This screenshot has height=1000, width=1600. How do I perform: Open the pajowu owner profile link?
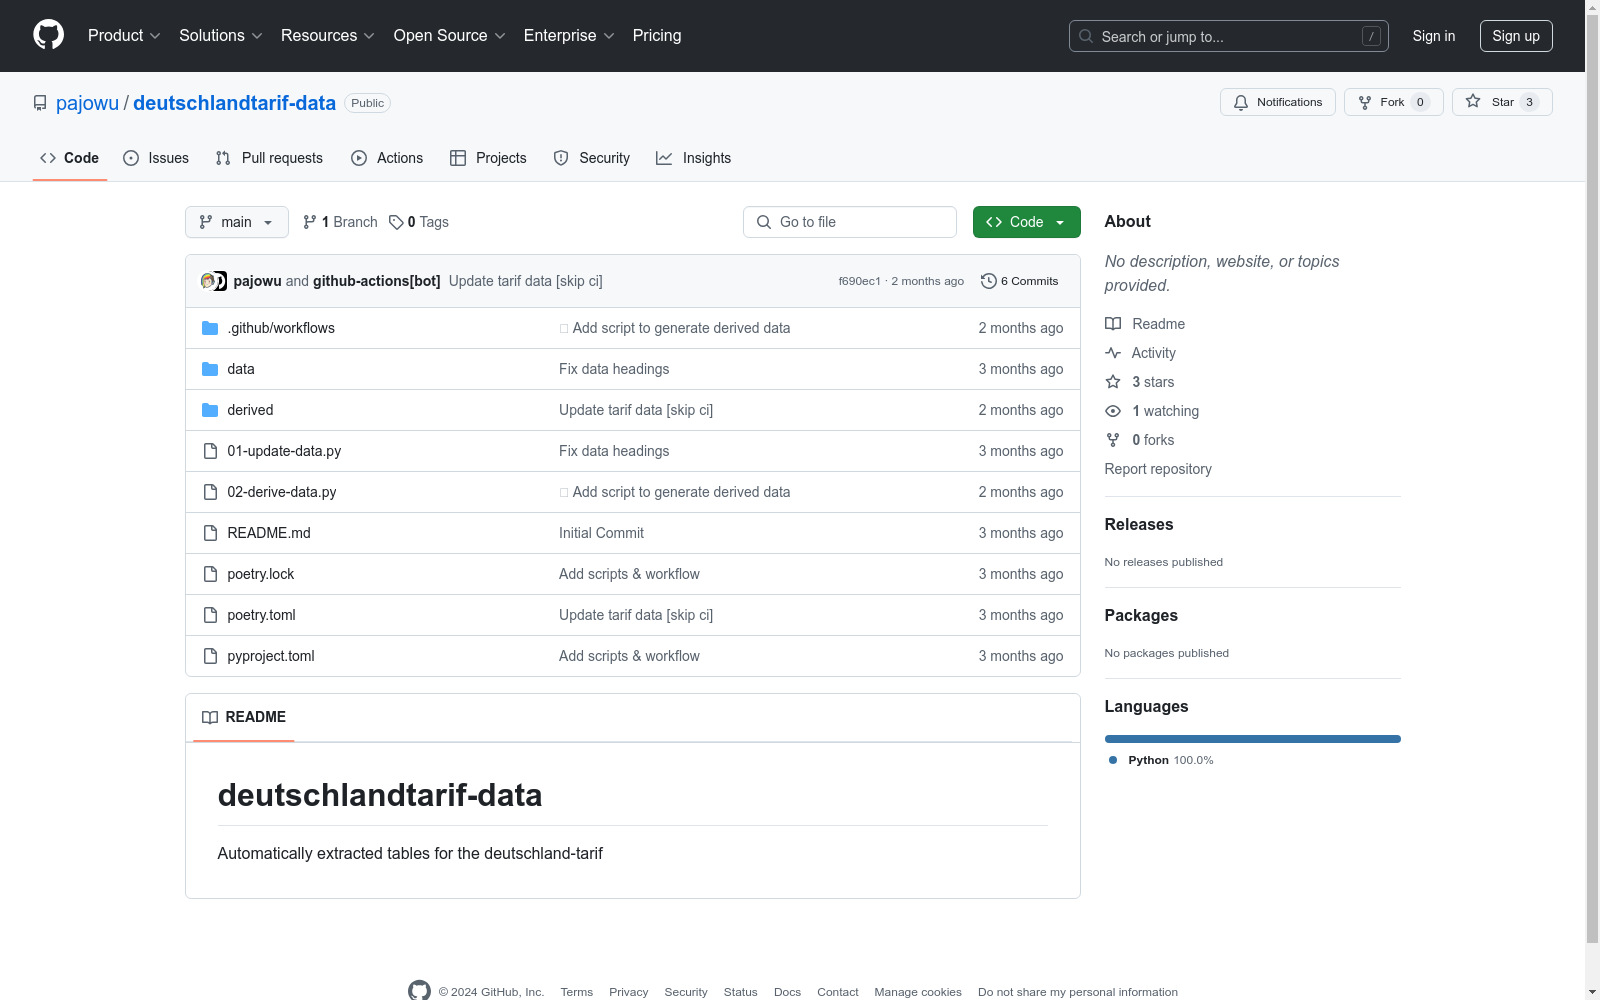(87, 103)
